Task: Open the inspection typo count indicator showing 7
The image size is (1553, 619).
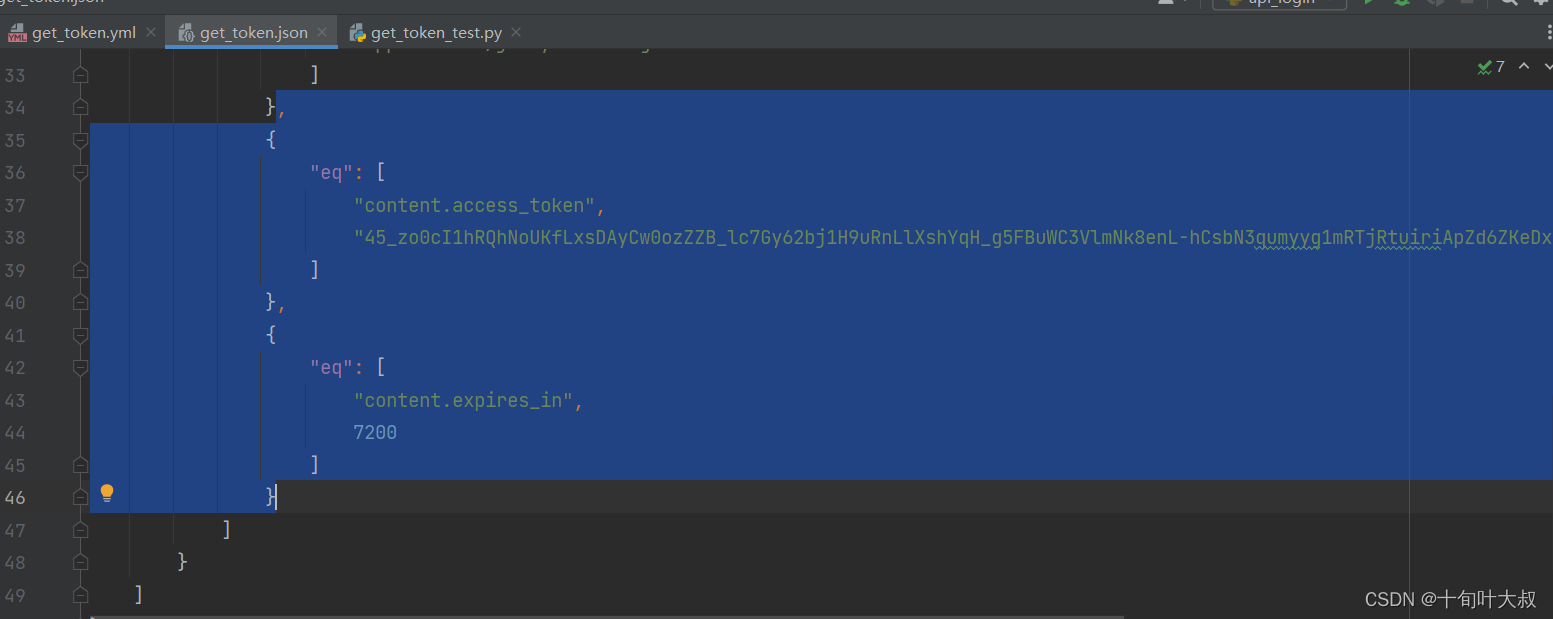Action: pyautogui.click(x=1491, y=67)
